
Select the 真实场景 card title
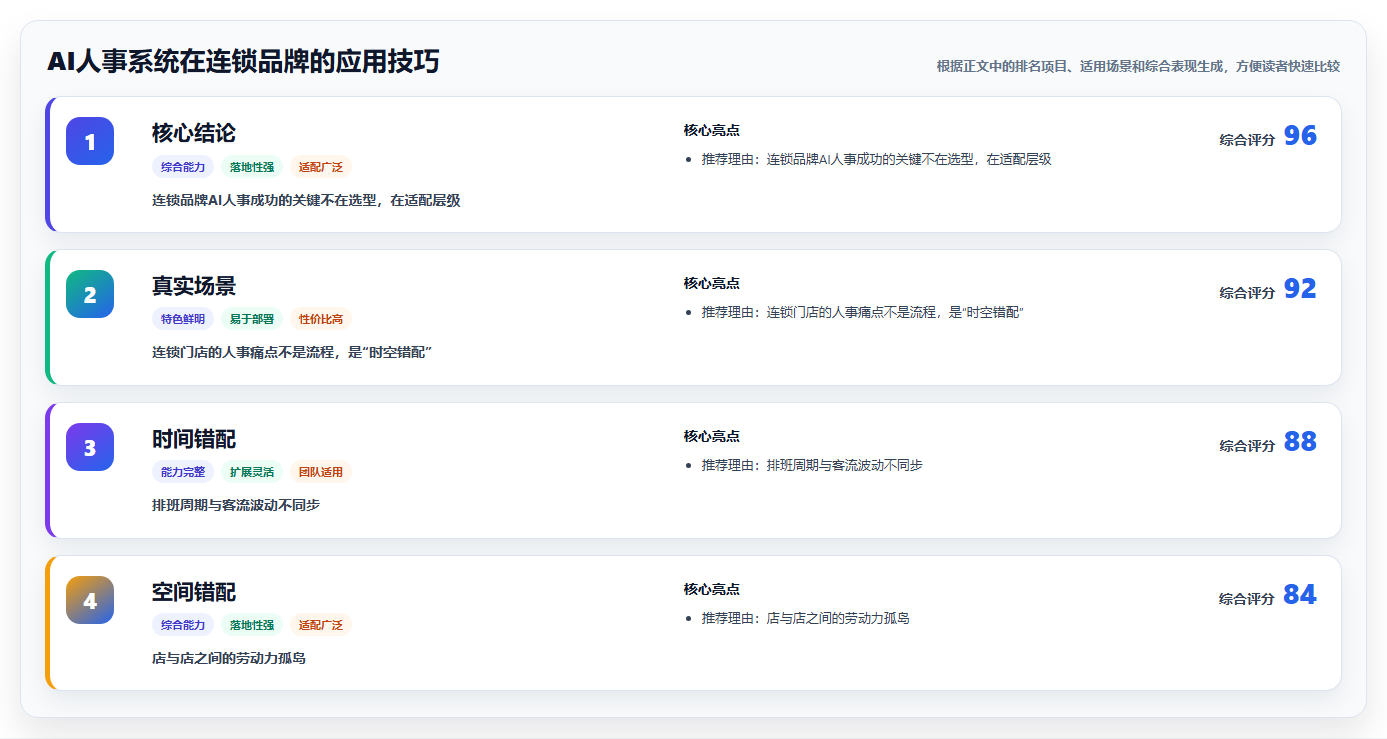tap(194, 286)
